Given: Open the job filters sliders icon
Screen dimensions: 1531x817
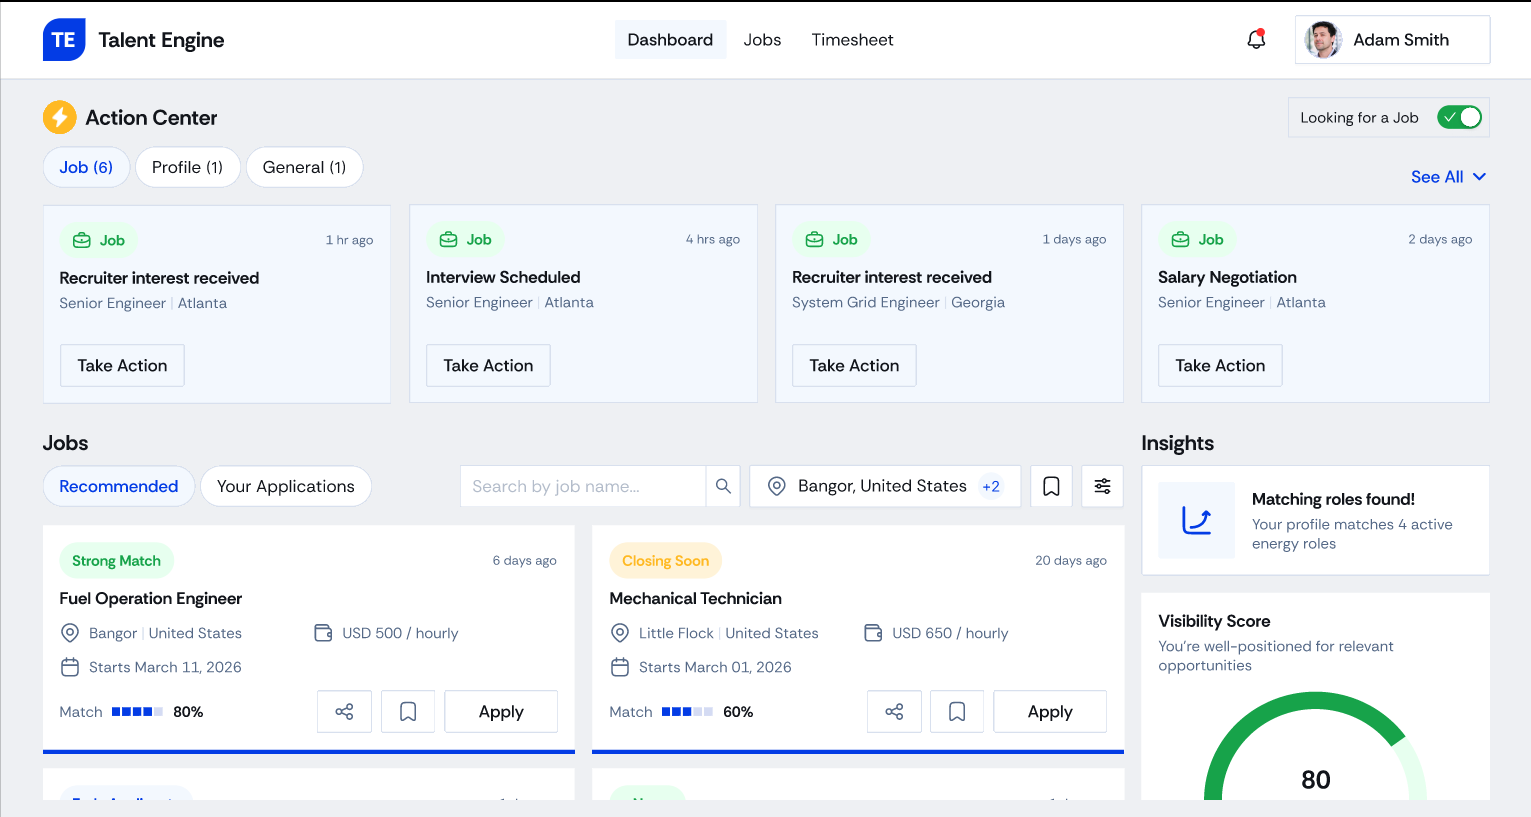Looking at the screenshot, I should (x=1102, y=486).
